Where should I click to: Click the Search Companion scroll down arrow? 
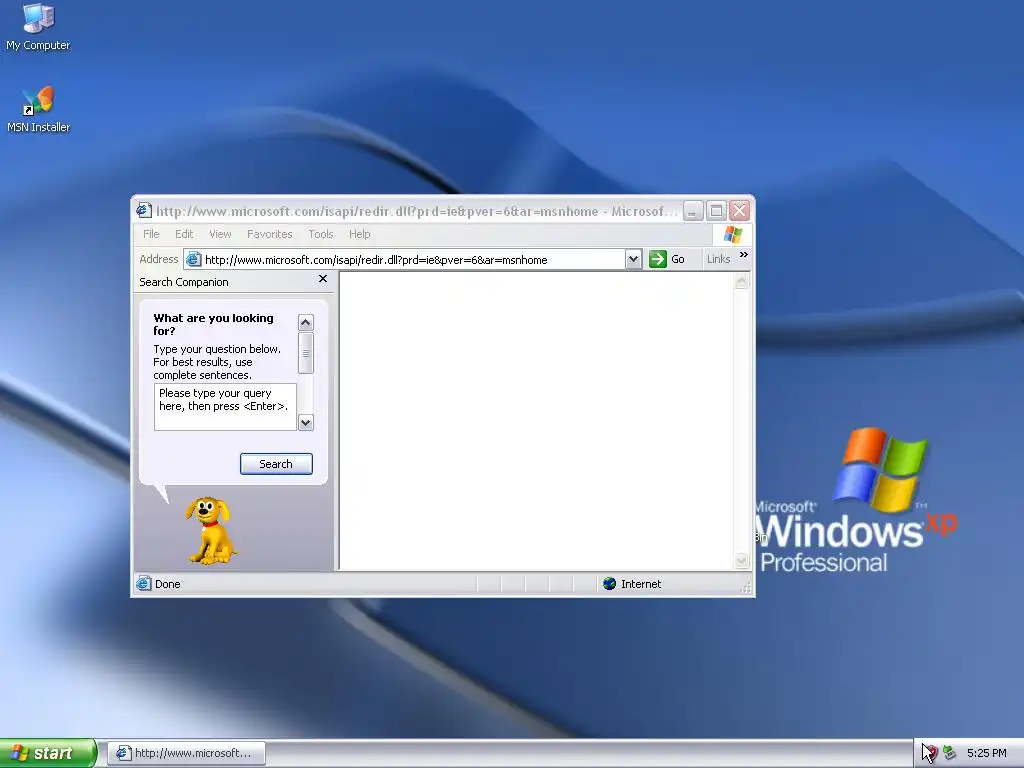click(x=306, y=423)
